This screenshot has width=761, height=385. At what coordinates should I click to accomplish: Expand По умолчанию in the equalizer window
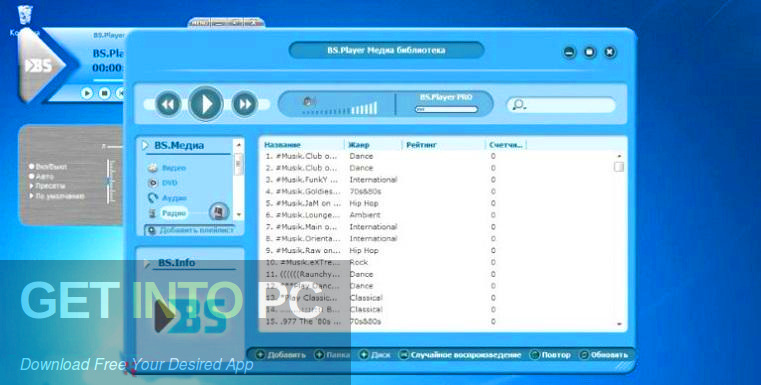pos(57,196)
